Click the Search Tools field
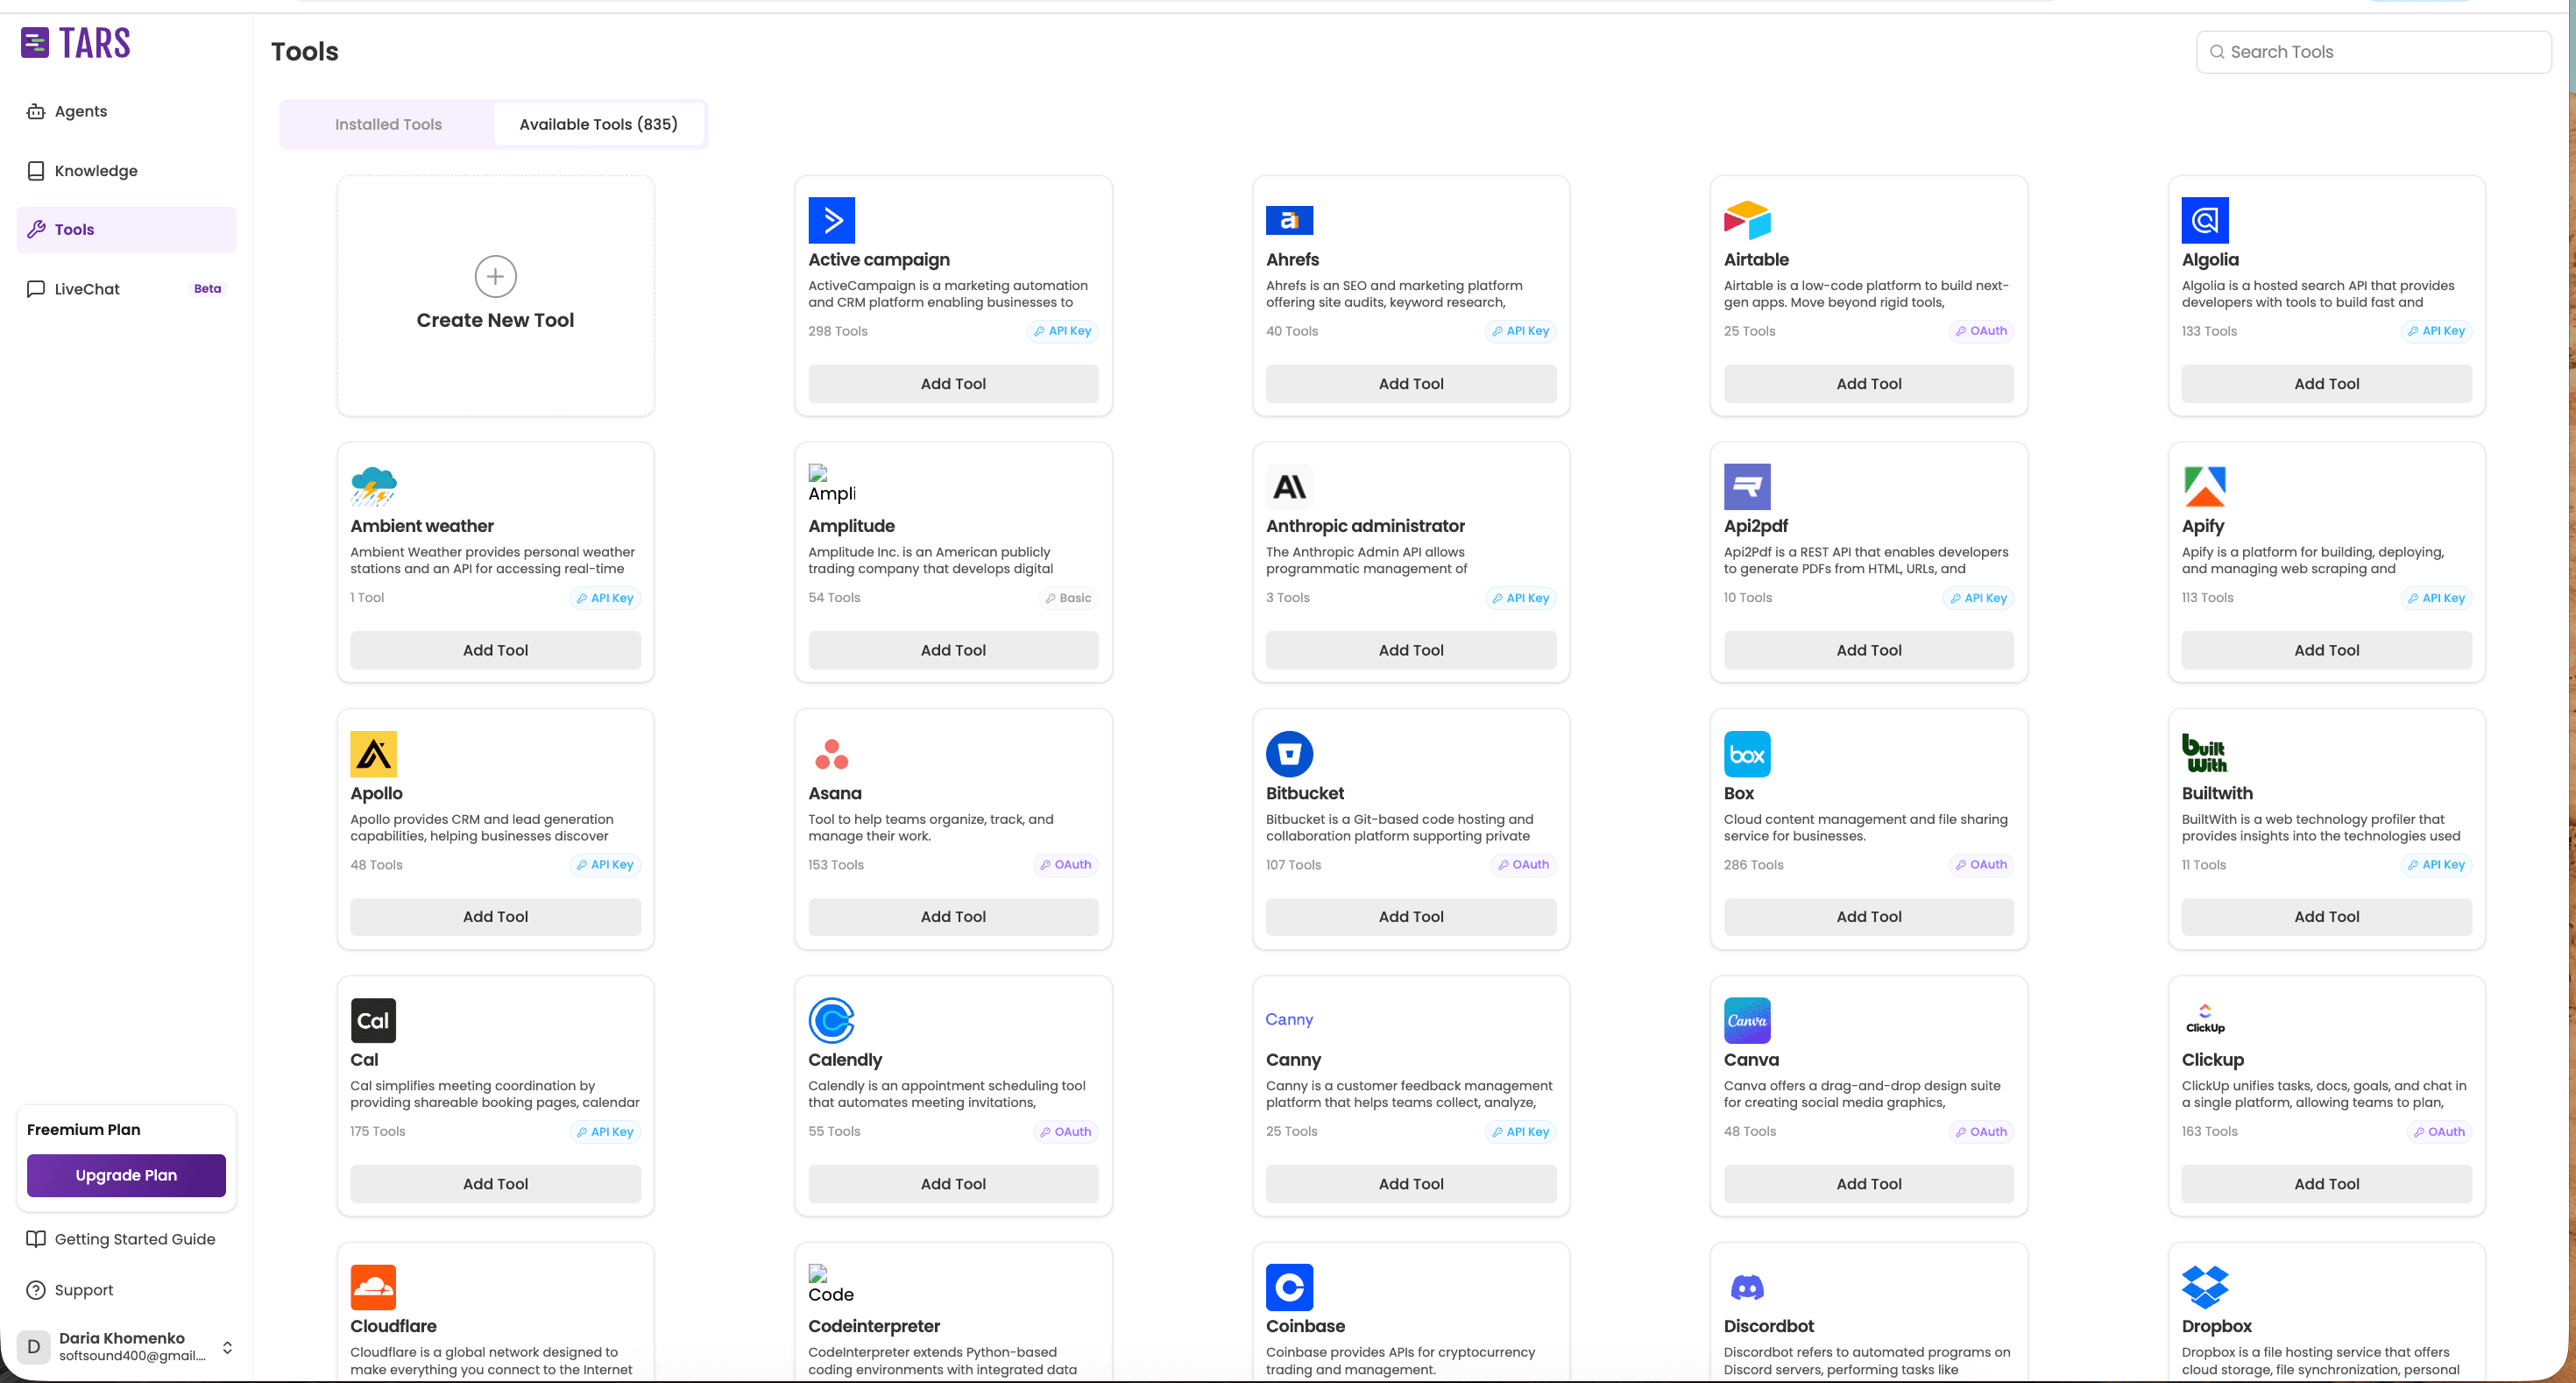The width and height of the screenshot is (2576, 1383). click(2374, 52)
